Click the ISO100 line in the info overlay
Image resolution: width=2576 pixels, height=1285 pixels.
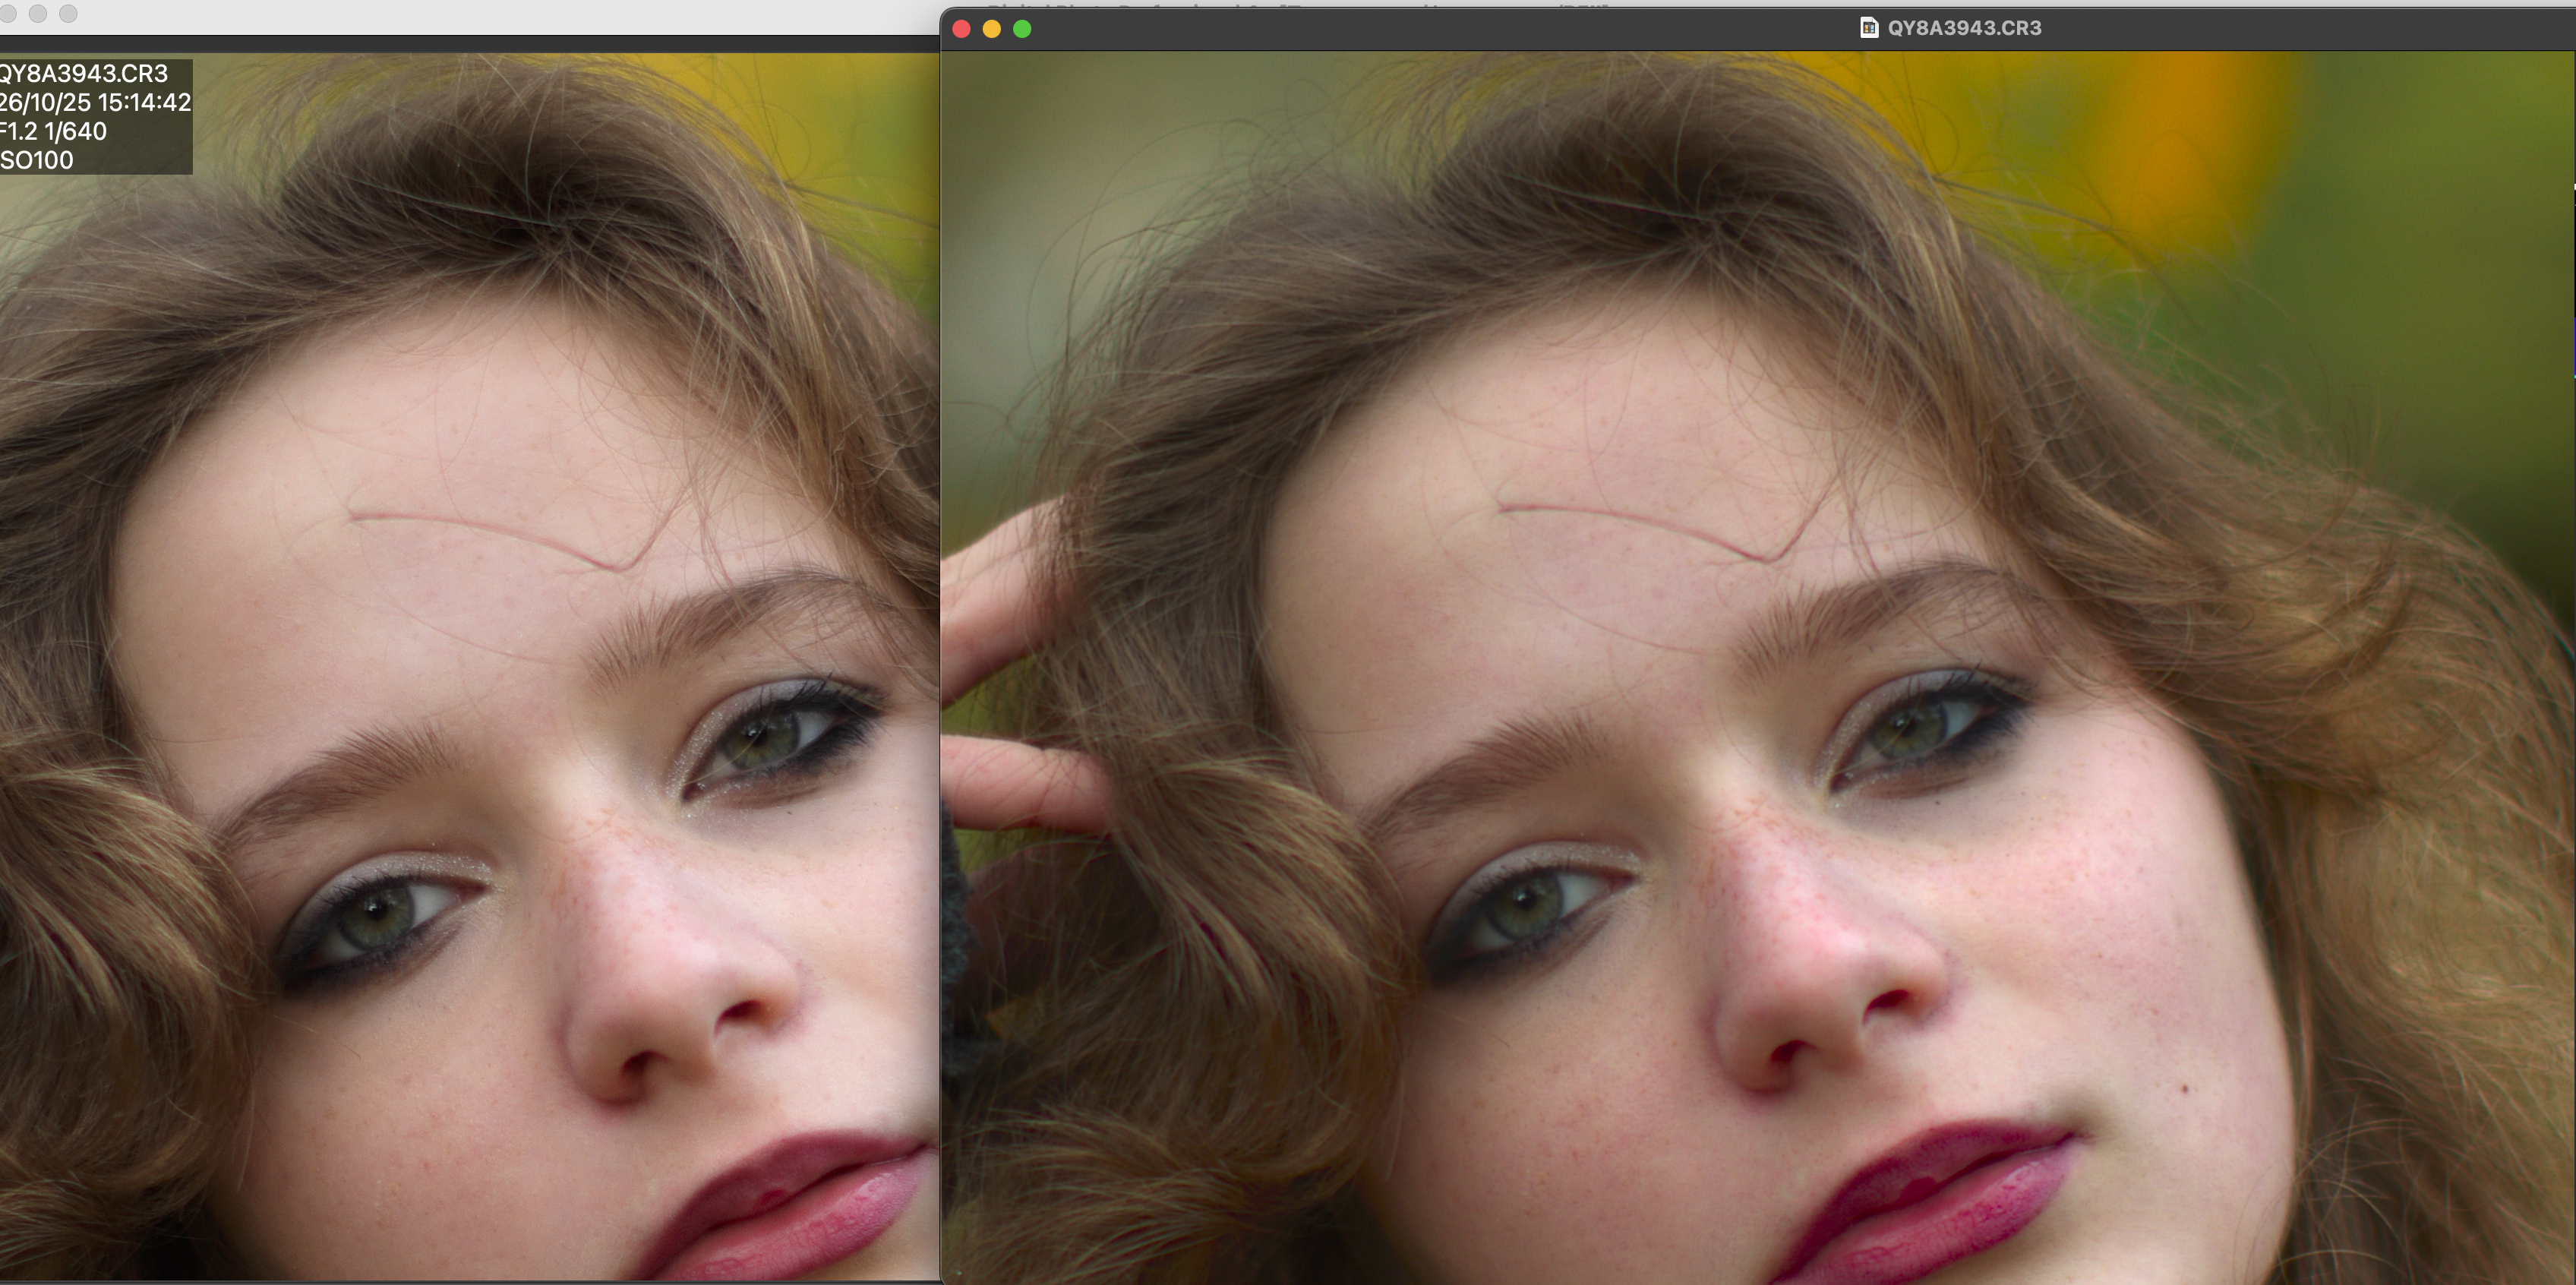pyautogui.click(x=38, y=160)
